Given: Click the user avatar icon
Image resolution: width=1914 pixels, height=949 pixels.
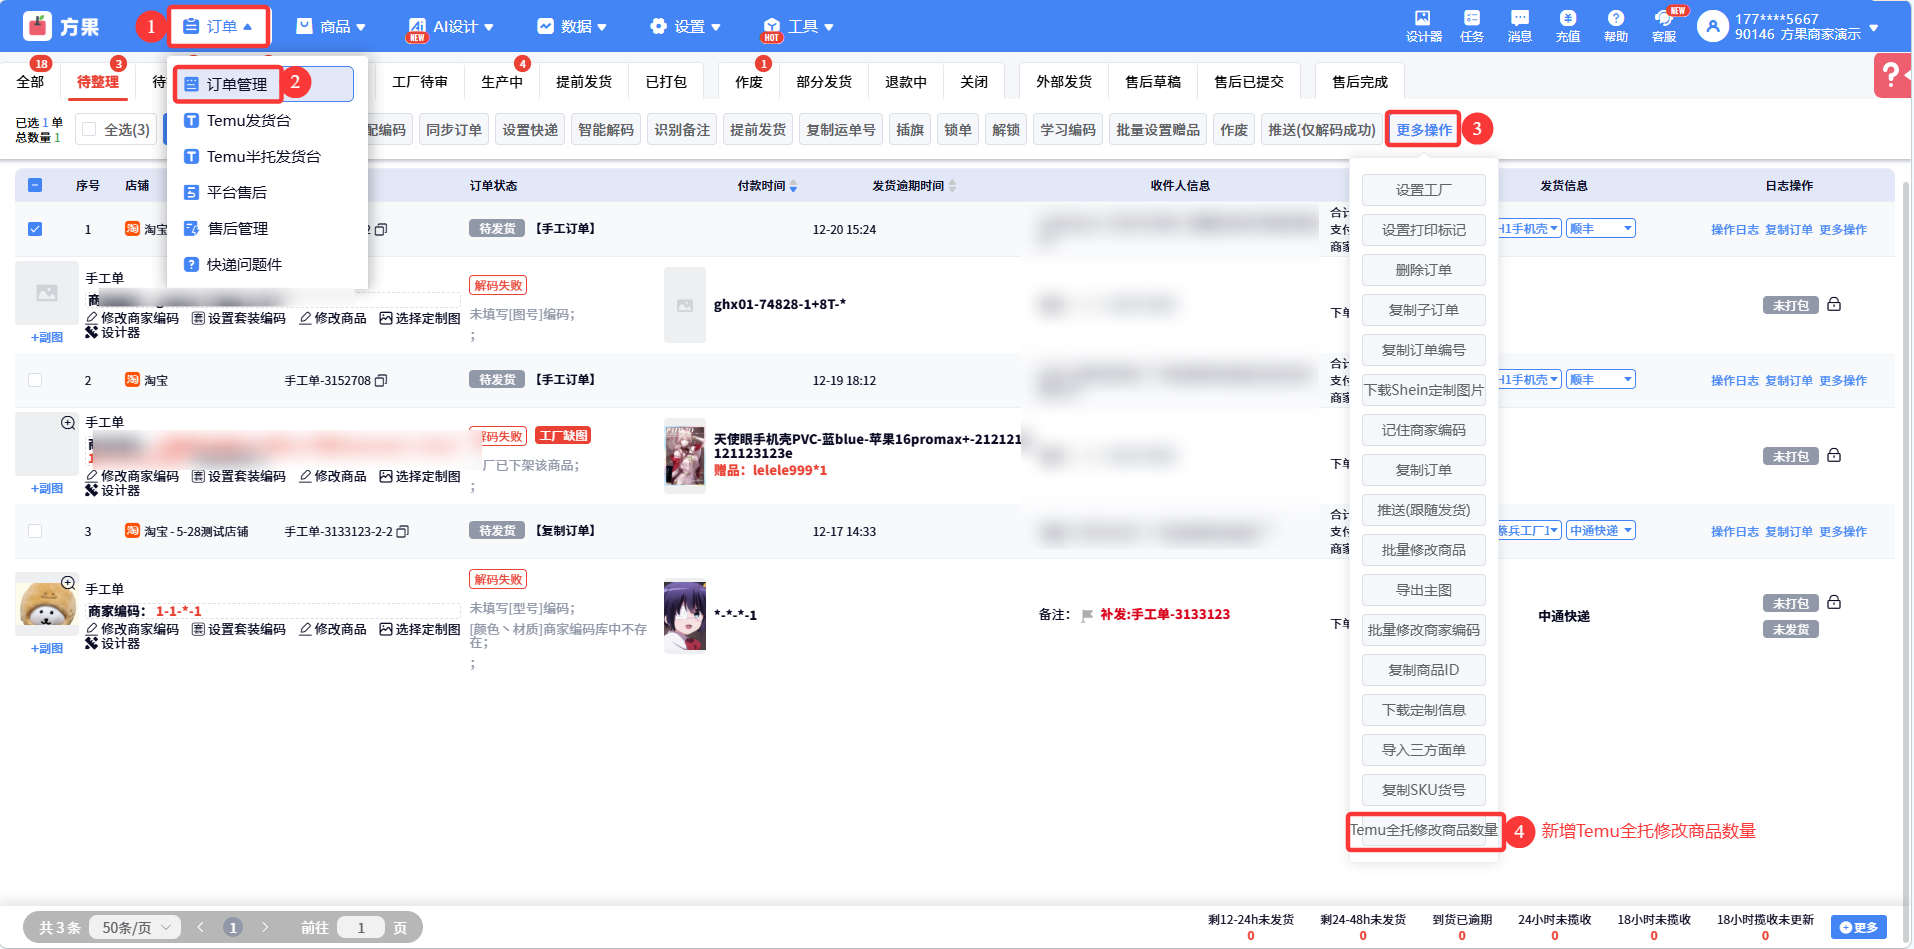Looking at the screenshot, I should 1713,26.
